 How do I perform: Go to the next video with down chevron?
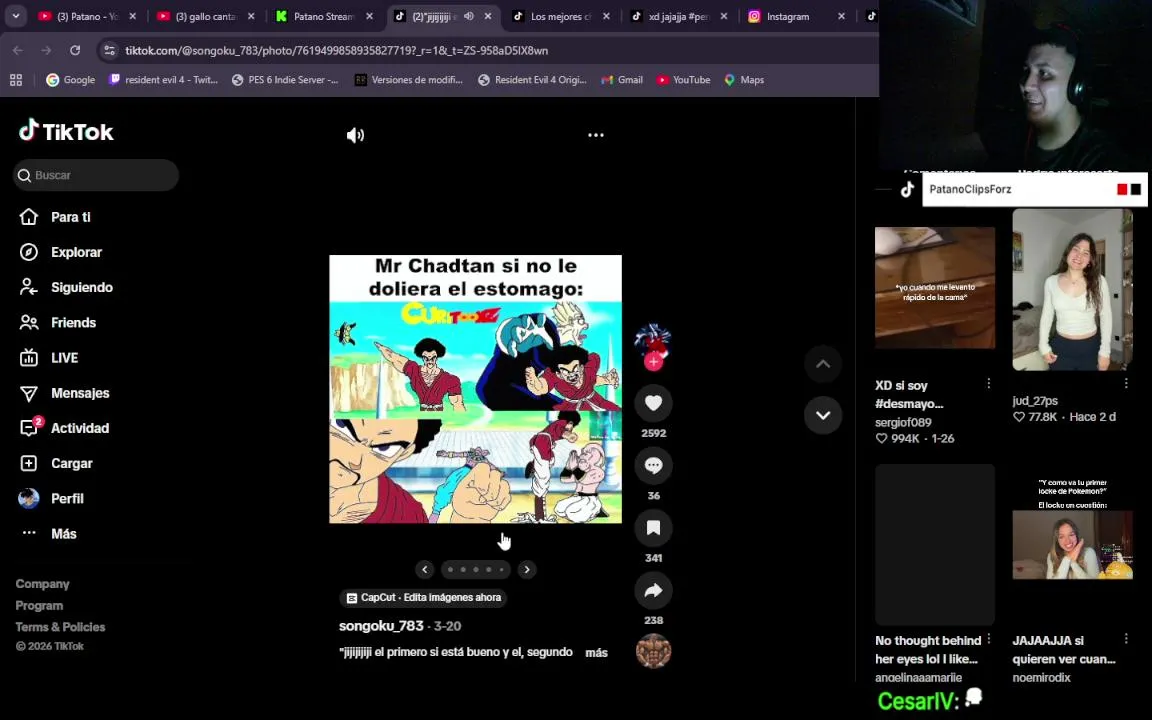coord(823,415)
